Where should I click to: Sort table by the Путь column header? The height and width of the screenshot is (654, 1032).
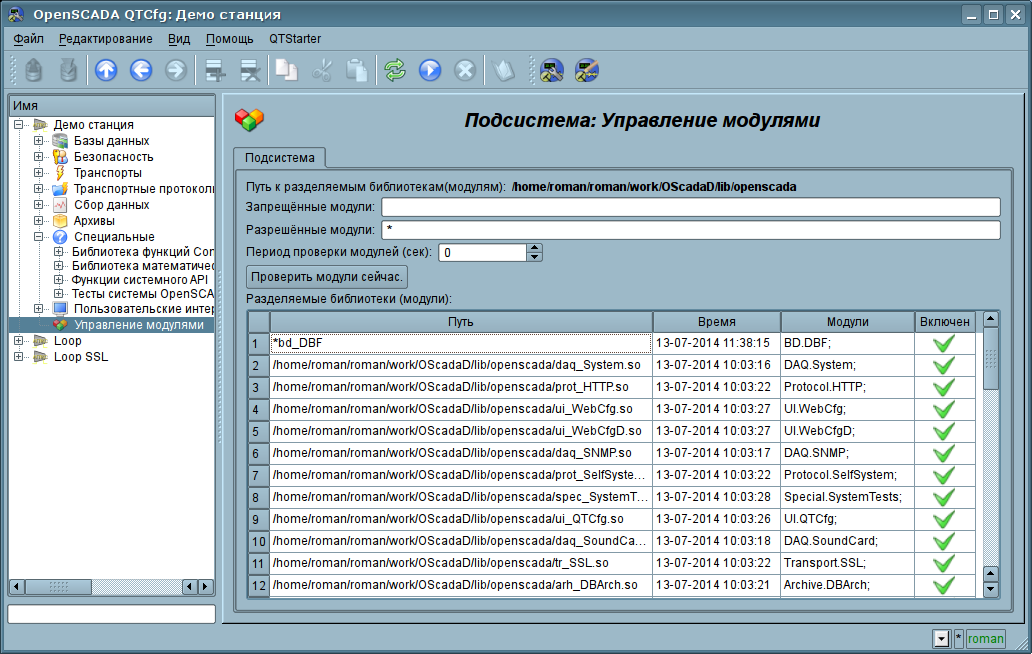pos(461,322)
